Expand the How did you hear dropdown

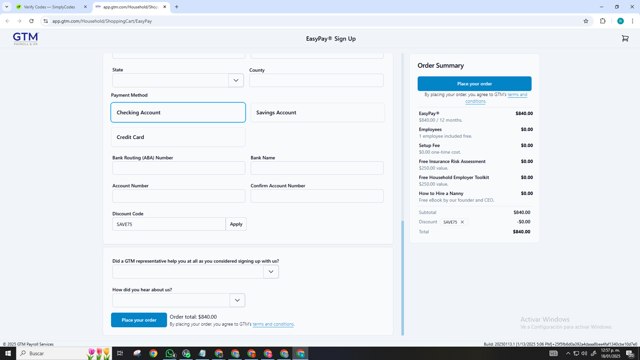click(x=237, y=300)
